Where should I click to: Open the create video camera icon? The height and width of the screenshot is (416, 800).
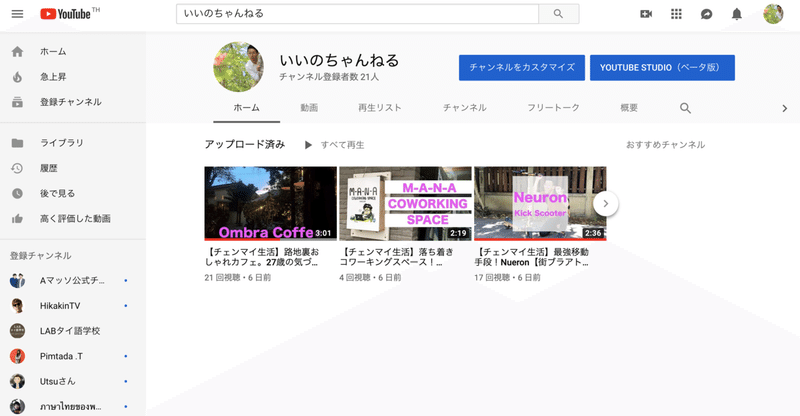(x=646, y=14)
